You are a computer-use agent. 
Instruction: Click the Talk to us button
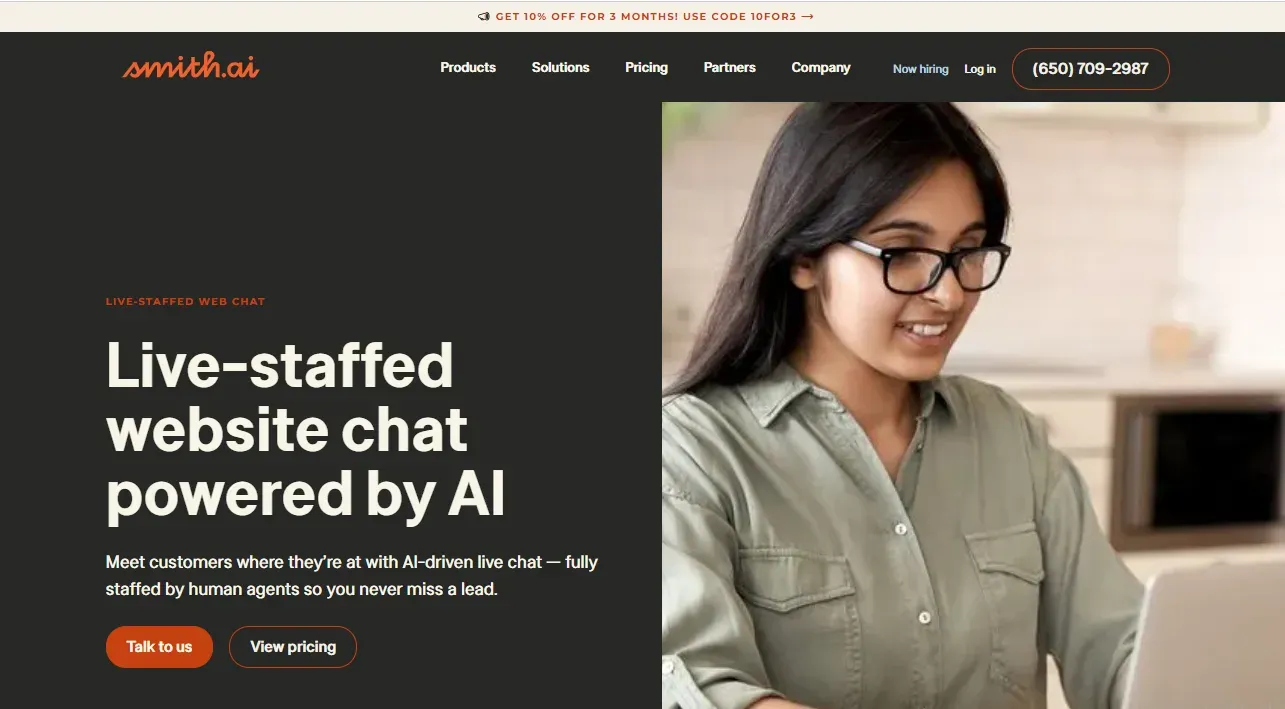159,647
